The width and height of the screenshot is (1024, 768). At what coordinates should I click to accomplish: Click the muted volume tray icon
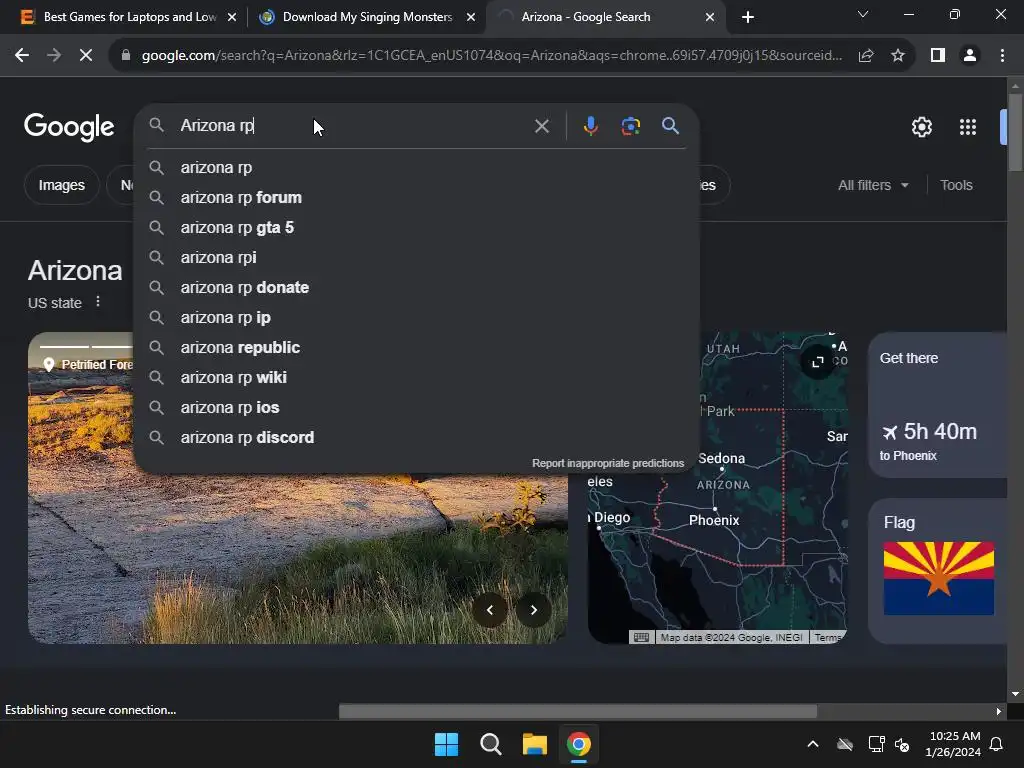pos(902,744)
